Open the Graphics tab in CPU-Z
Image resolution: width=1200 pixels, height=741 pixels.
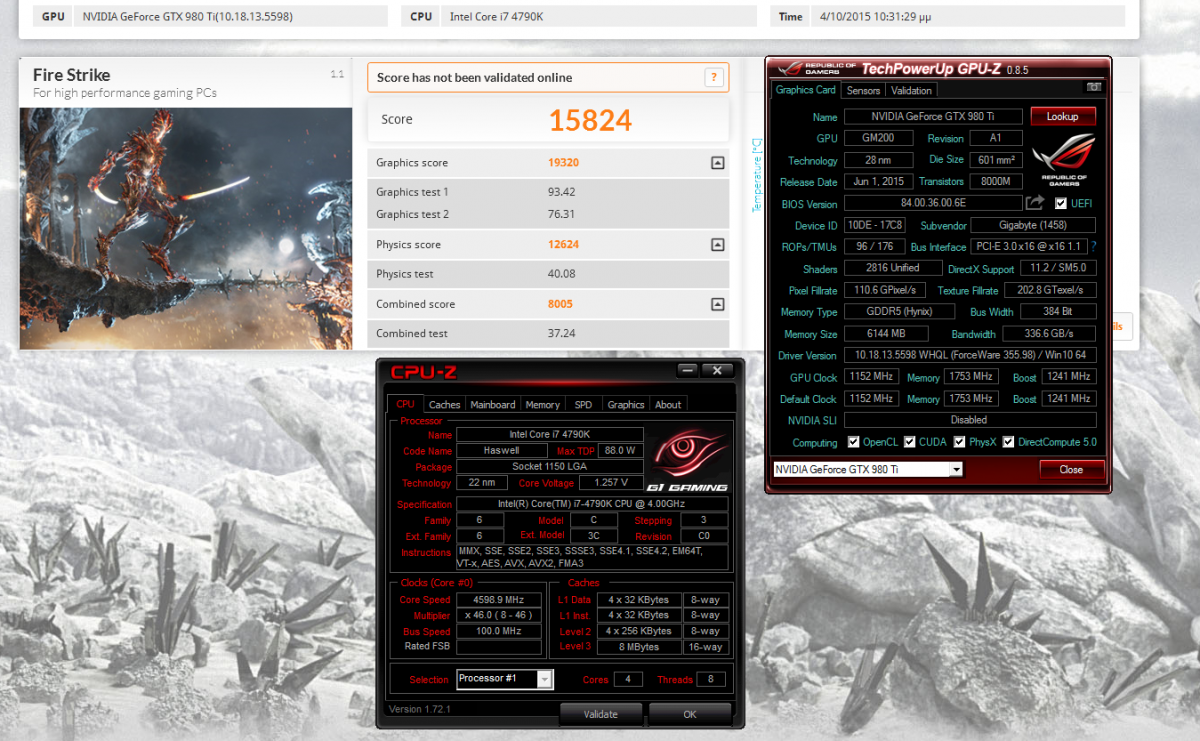point(626,405)
